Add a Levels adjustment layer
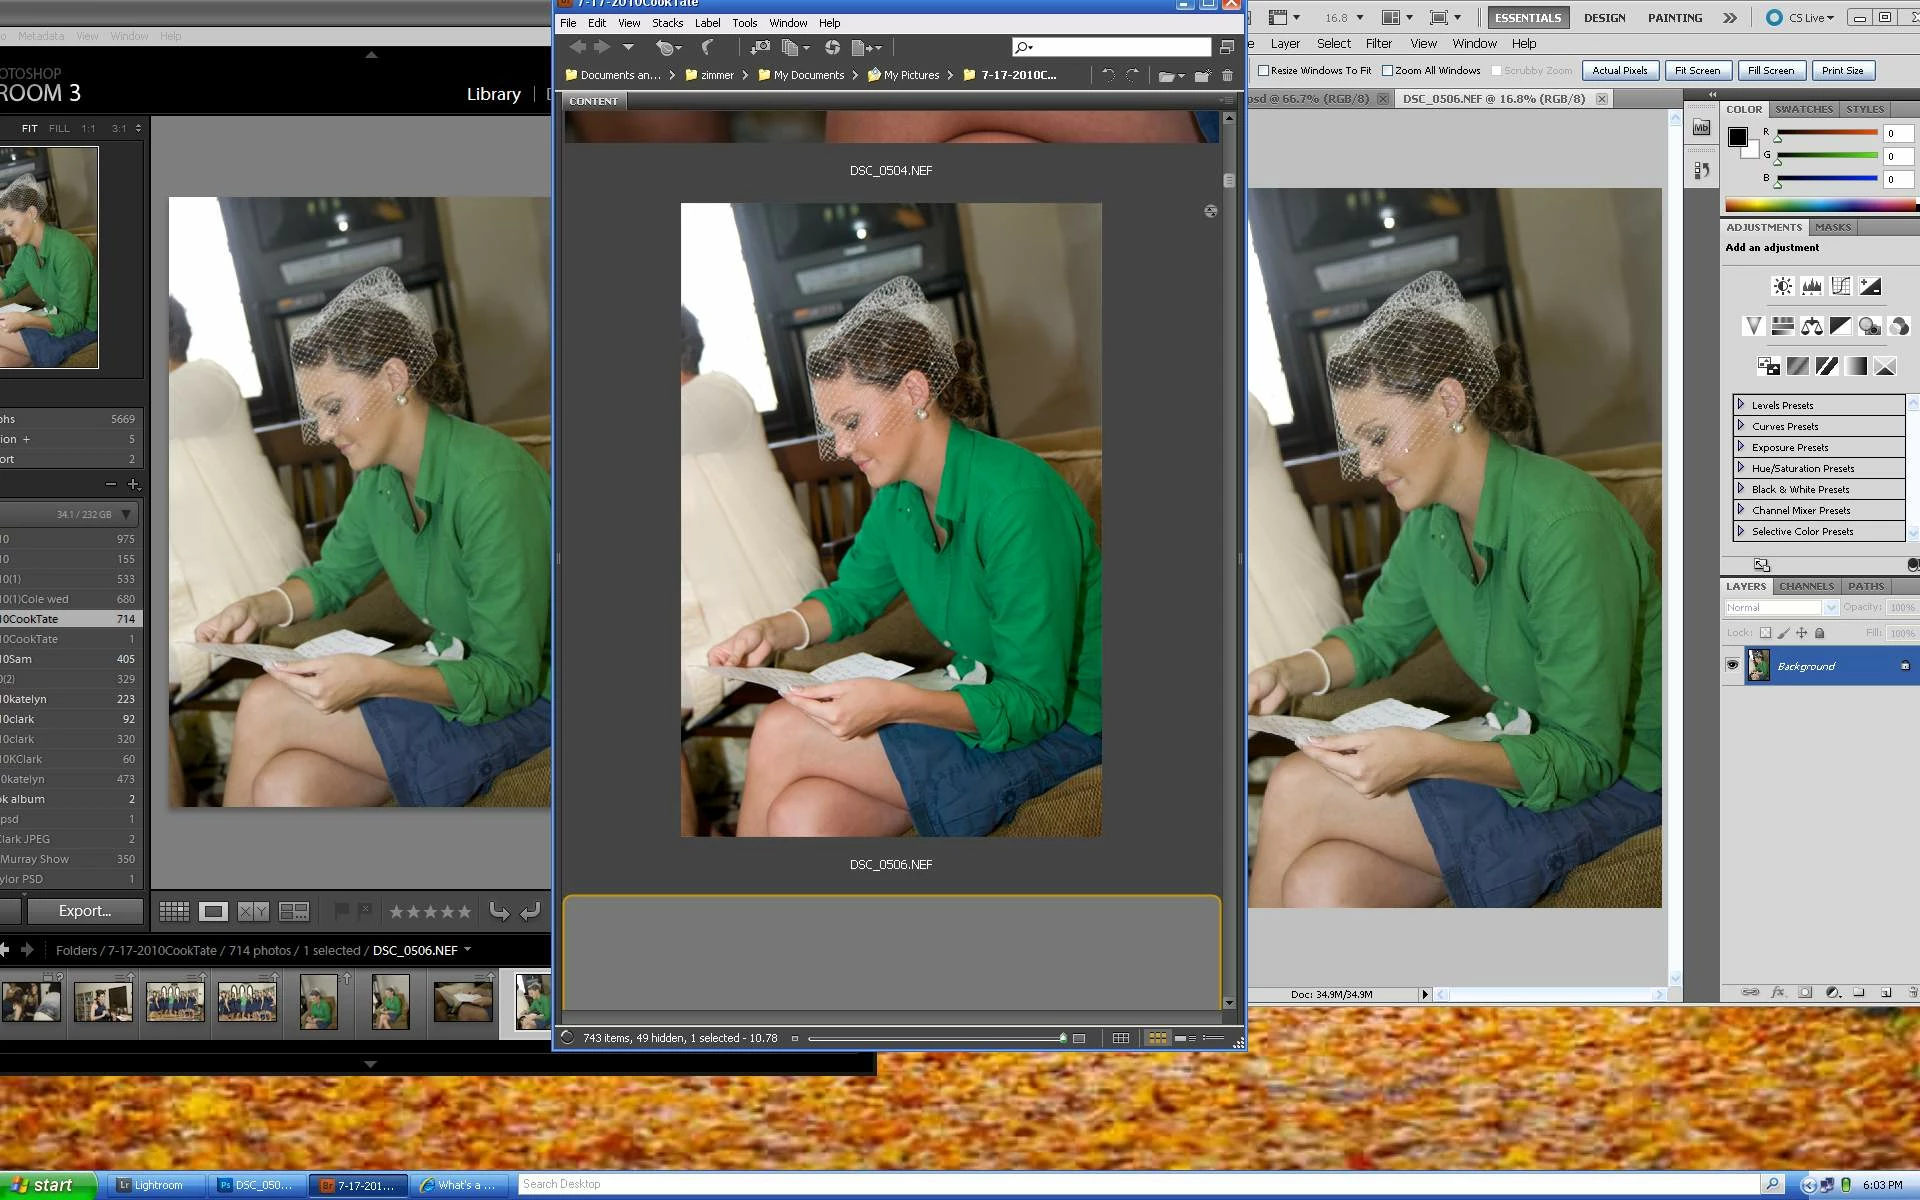This screenshot has height=1200, width=1920. (x=1811, y=287)
